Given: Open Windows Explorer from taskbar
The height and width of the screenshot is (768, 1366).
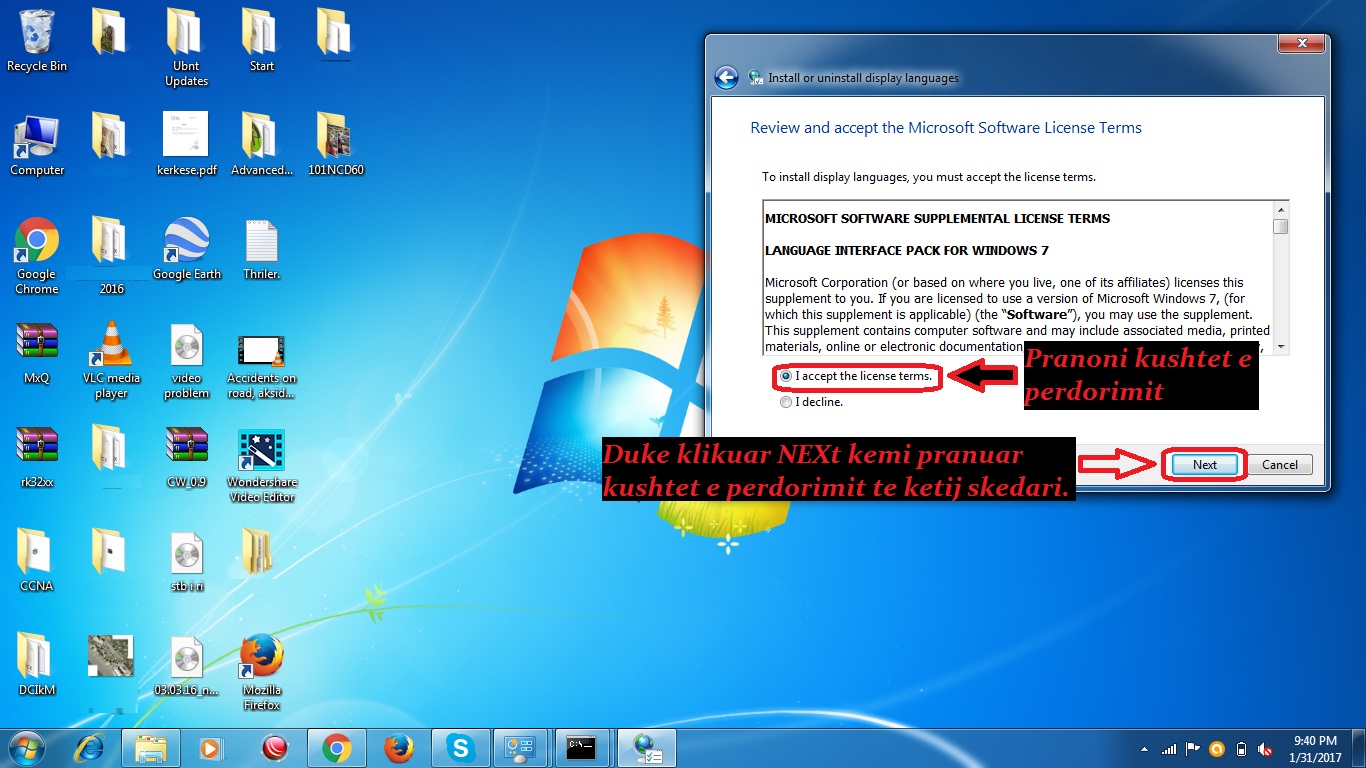Looking at the screenshot, I should tap(151, 748).
